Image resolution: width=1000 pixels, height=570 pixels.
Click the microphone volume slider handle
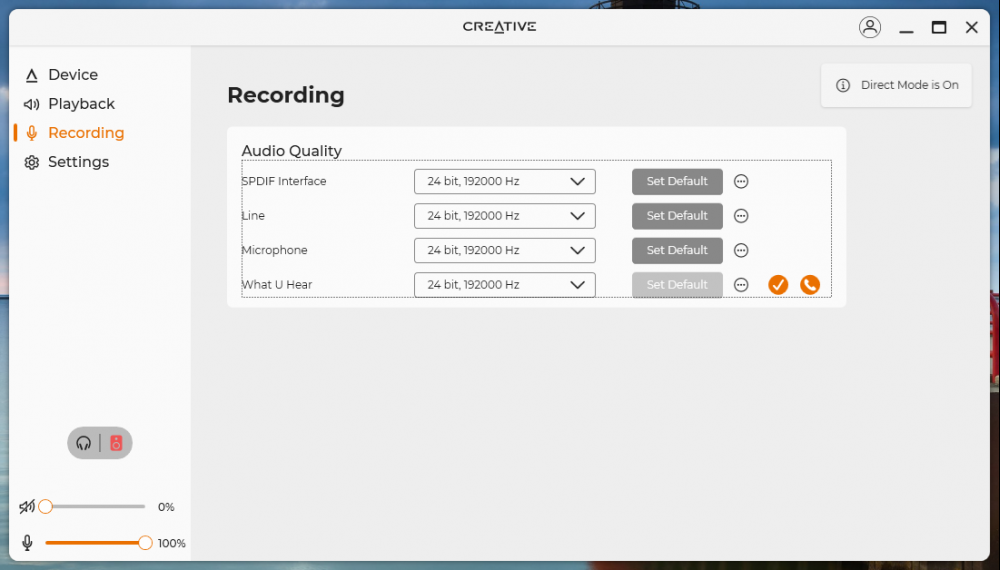(x=145, y=543)
